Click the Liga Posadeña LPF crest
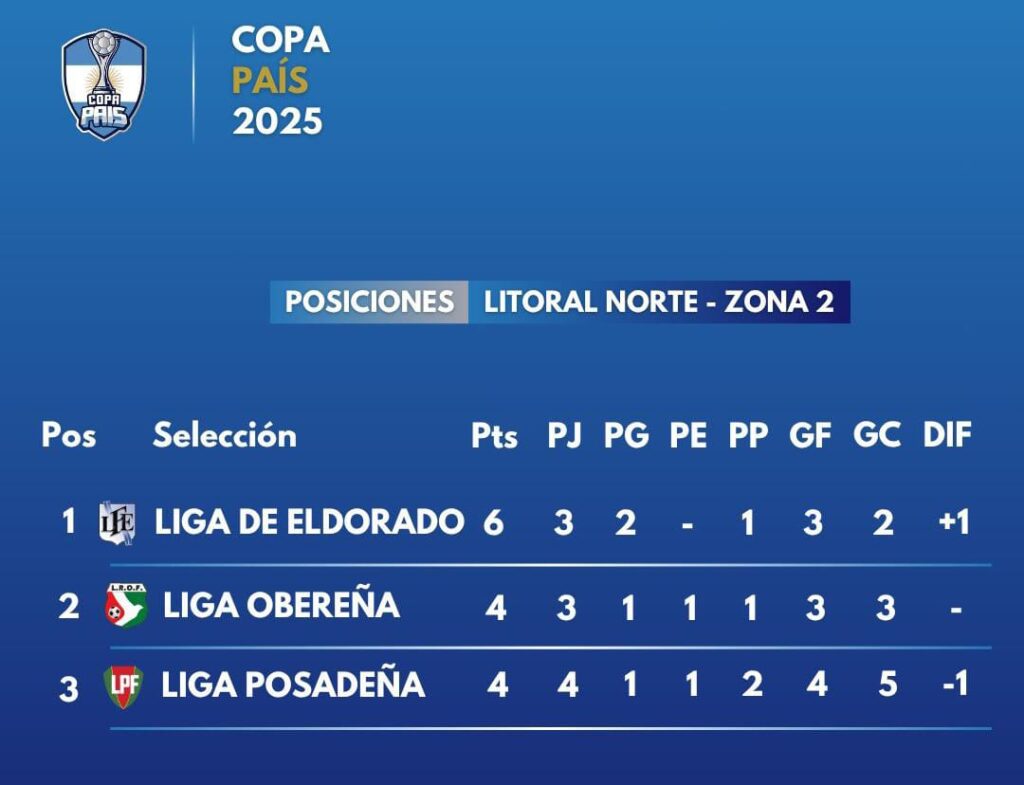 123,686
